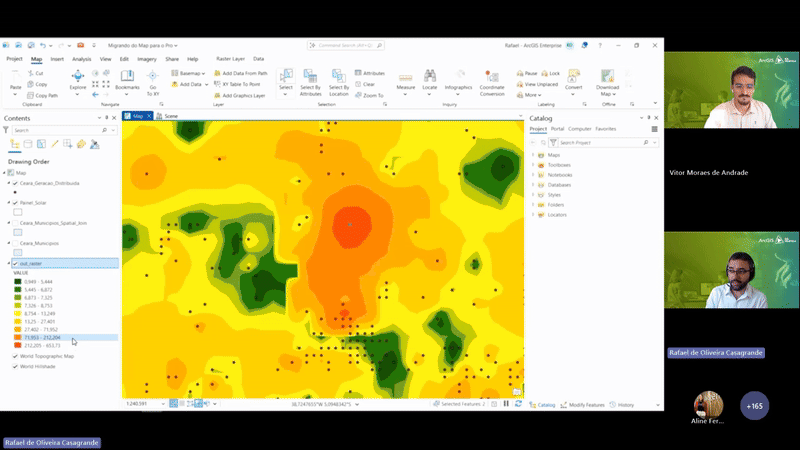
Task: Open the Bookmarks gallery
Action: click(127, 80)
